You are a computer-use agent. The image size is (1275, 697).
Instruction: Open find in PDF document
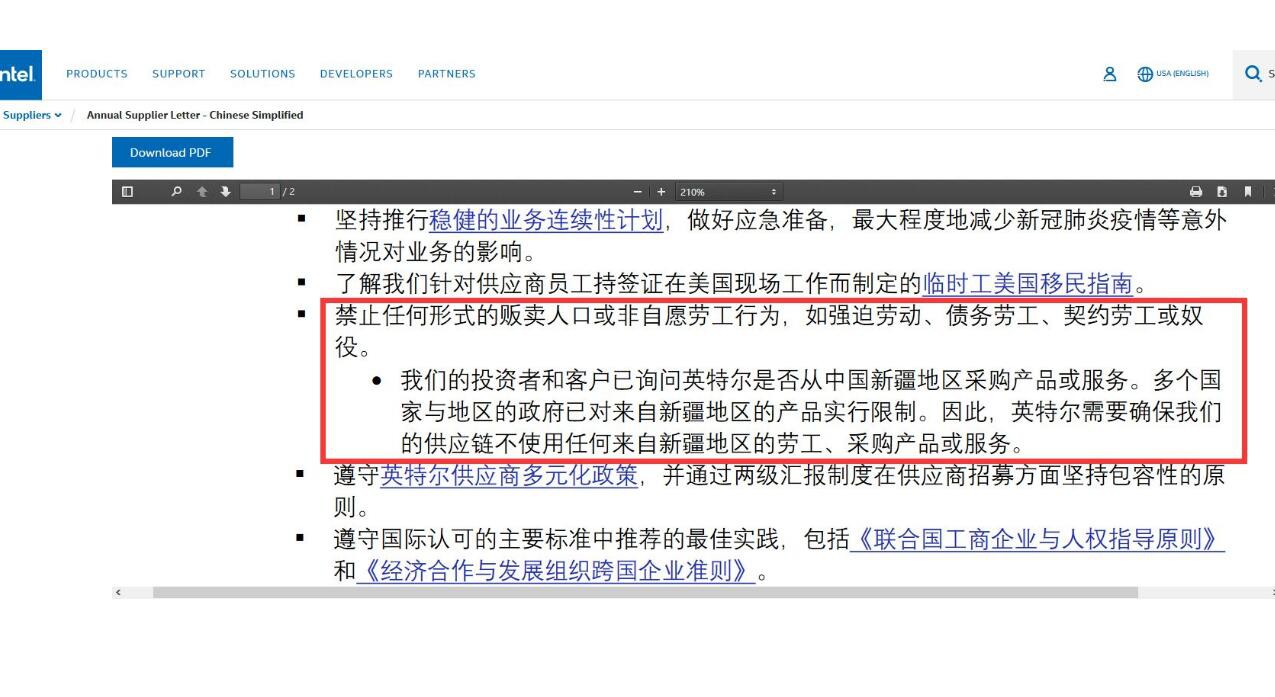point(175,191)
